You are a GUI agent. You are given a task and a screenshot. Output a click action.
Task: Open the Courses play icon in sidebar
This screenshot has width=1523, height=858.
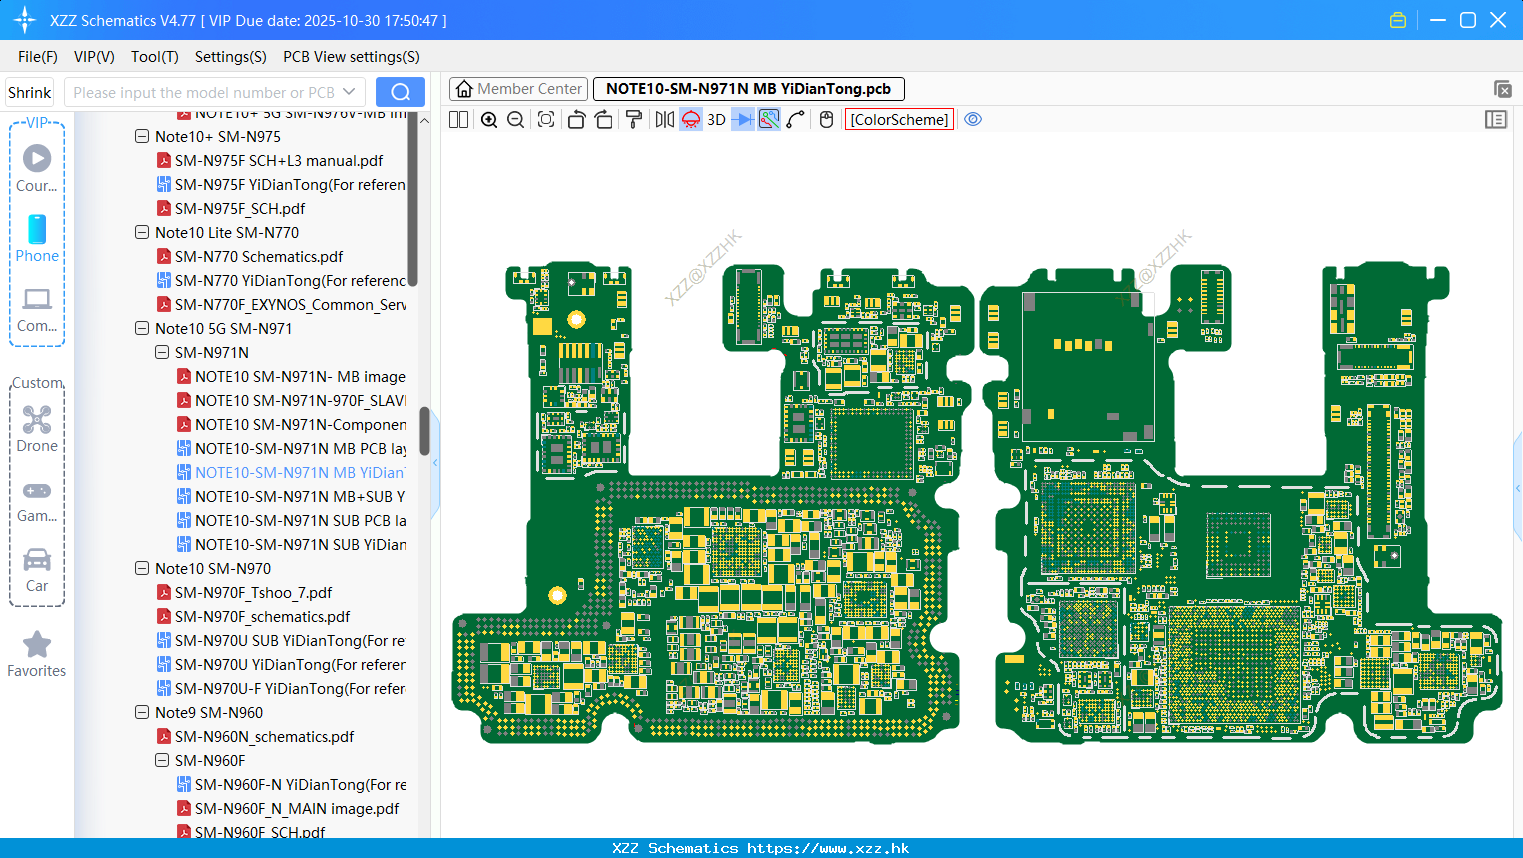[x=37, y=168]
